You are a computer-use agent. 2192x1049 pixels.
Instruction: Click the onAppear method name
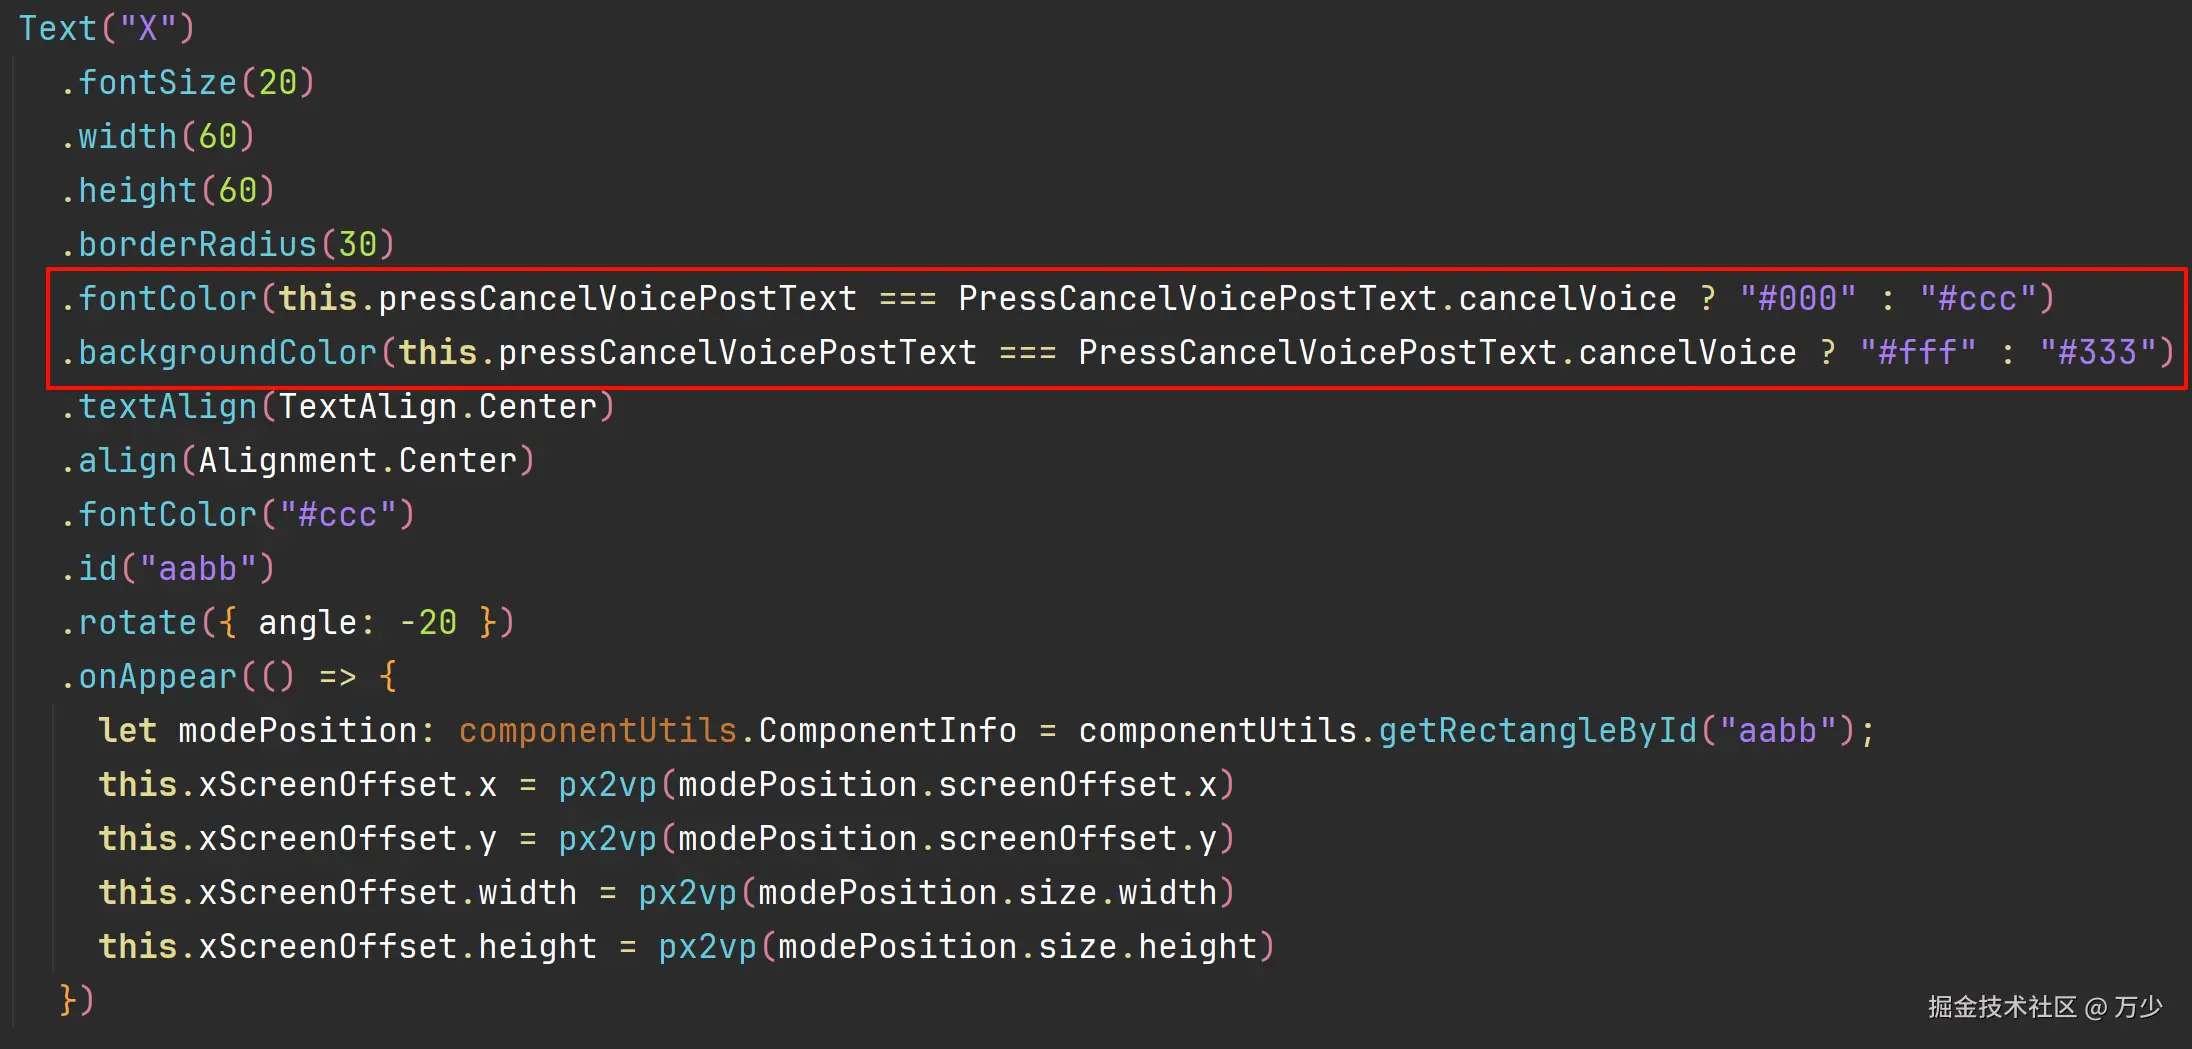(x=157, y=676)
